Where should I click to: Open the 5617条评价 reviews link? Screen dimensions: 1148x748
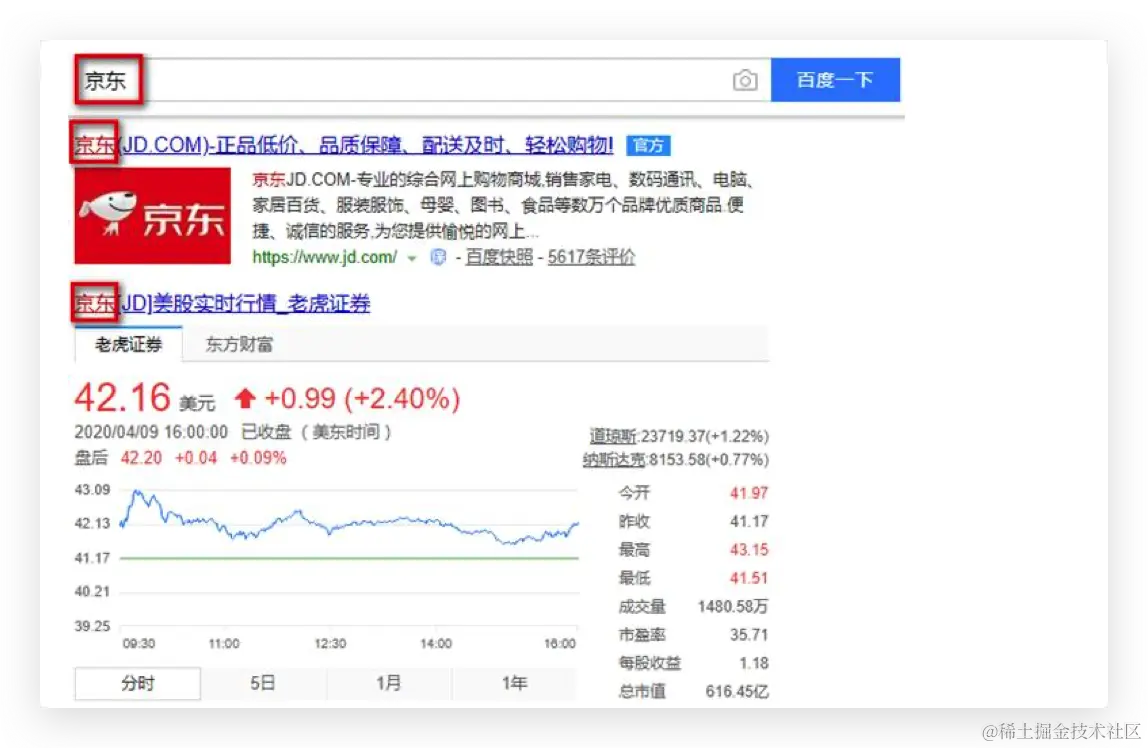coord(591,257)
